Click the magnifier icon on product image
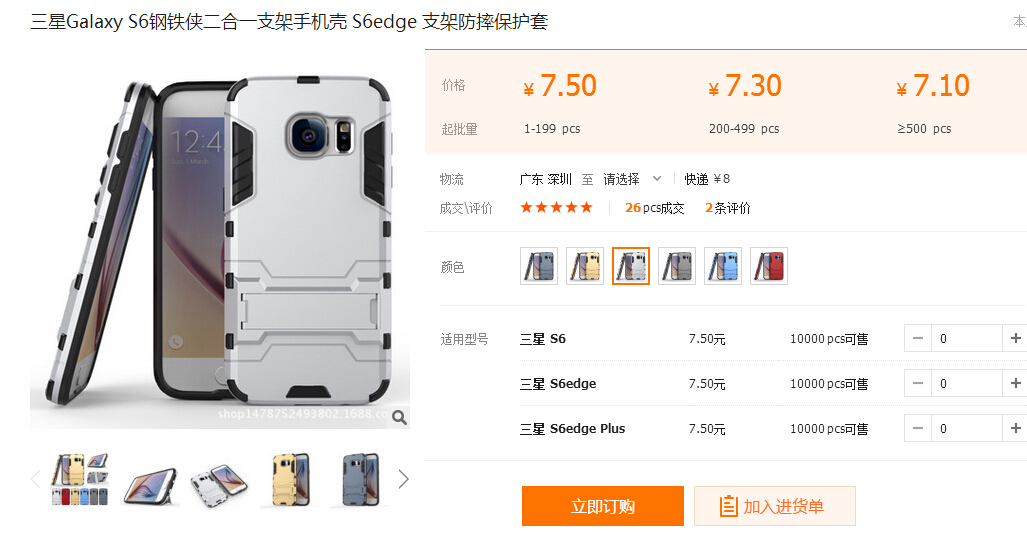The width and height of the screenshot is (1027, 534). click(x=399, y=417)
